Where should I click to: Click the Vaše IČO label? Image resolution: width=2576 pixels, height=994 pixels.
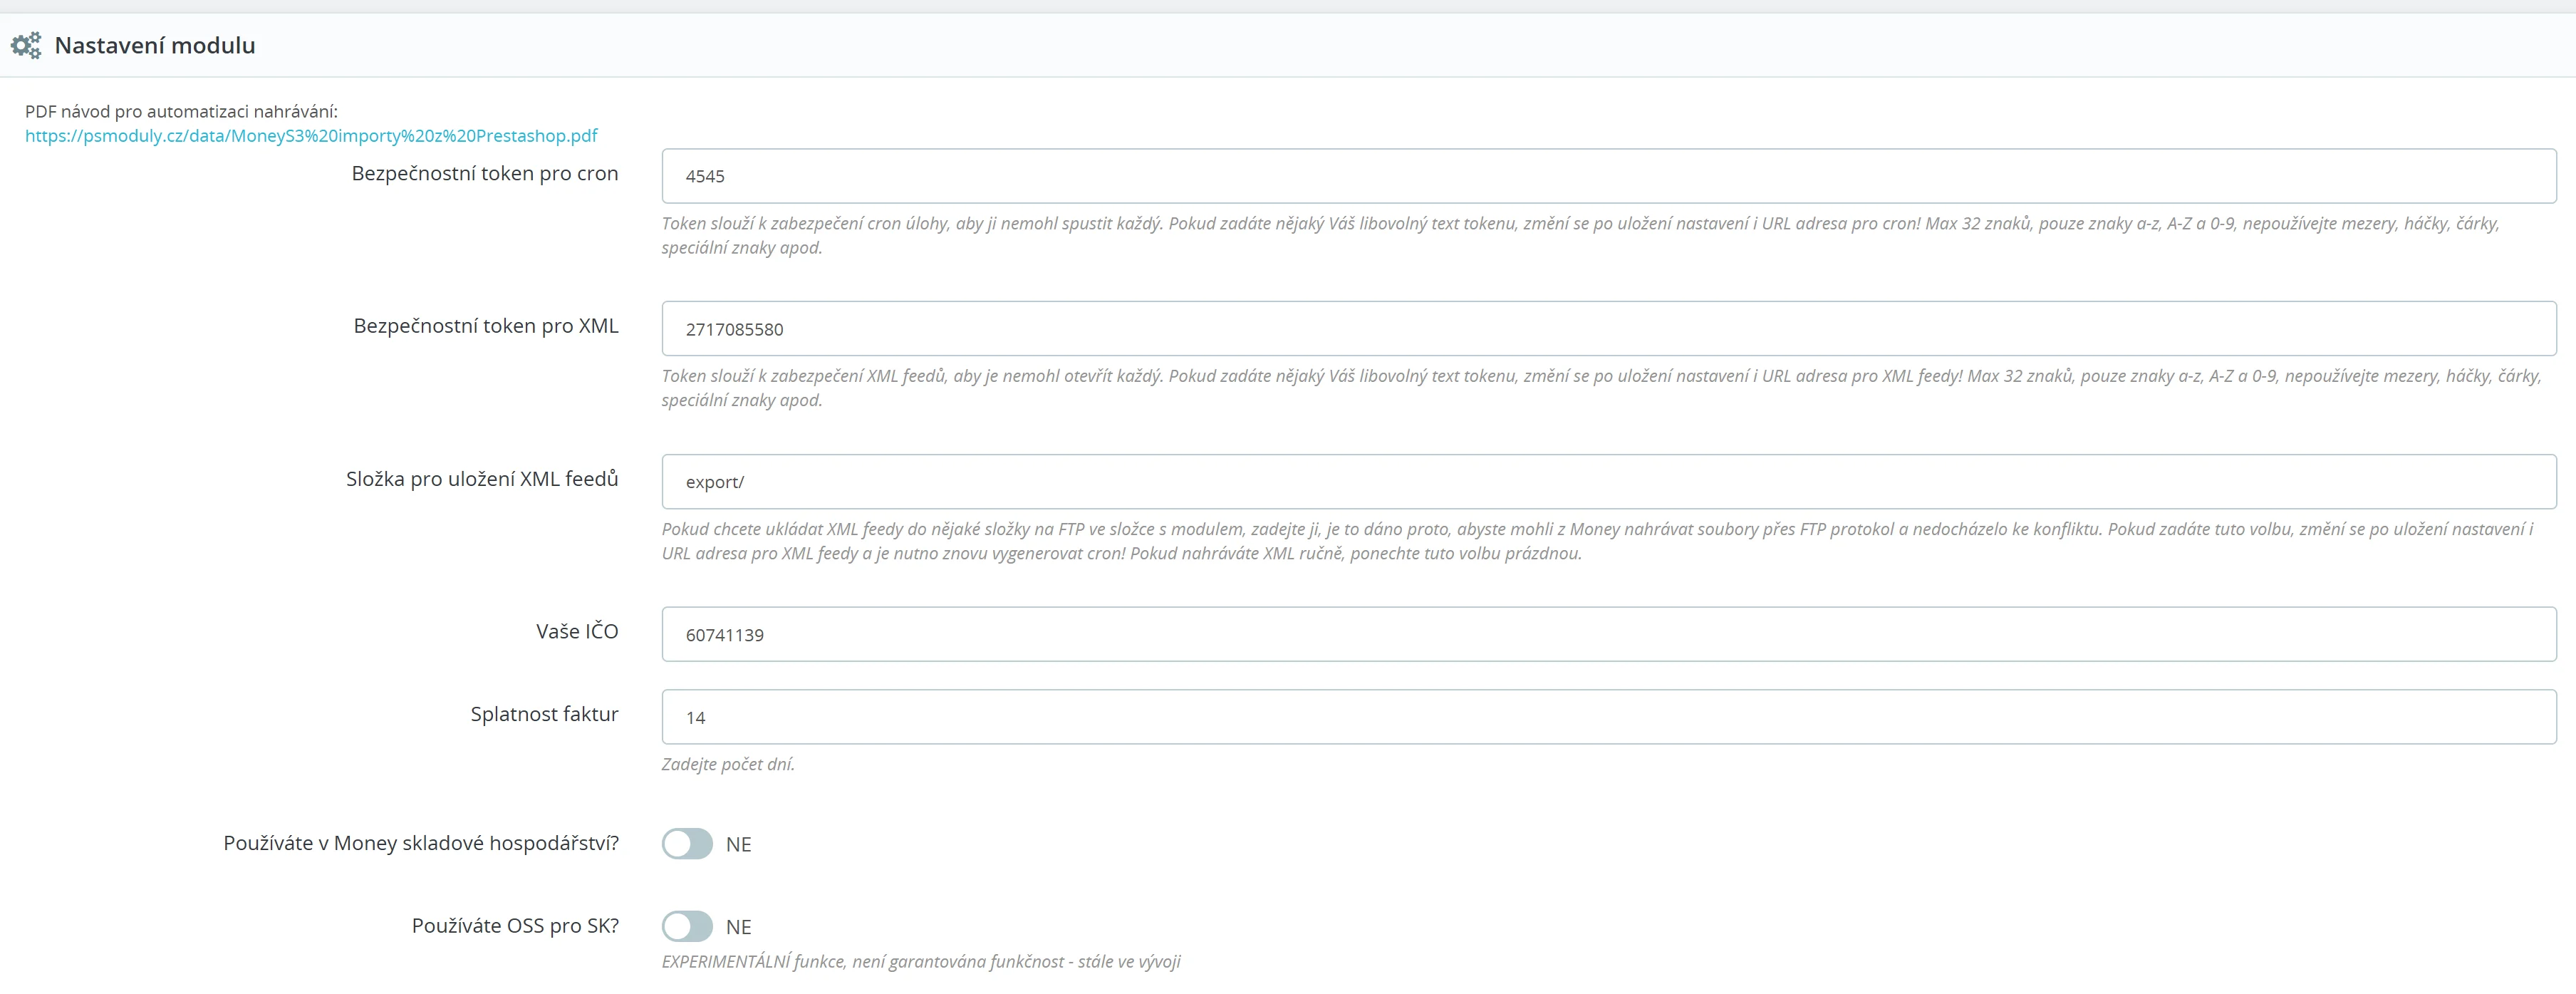click(x=577, y=631)
